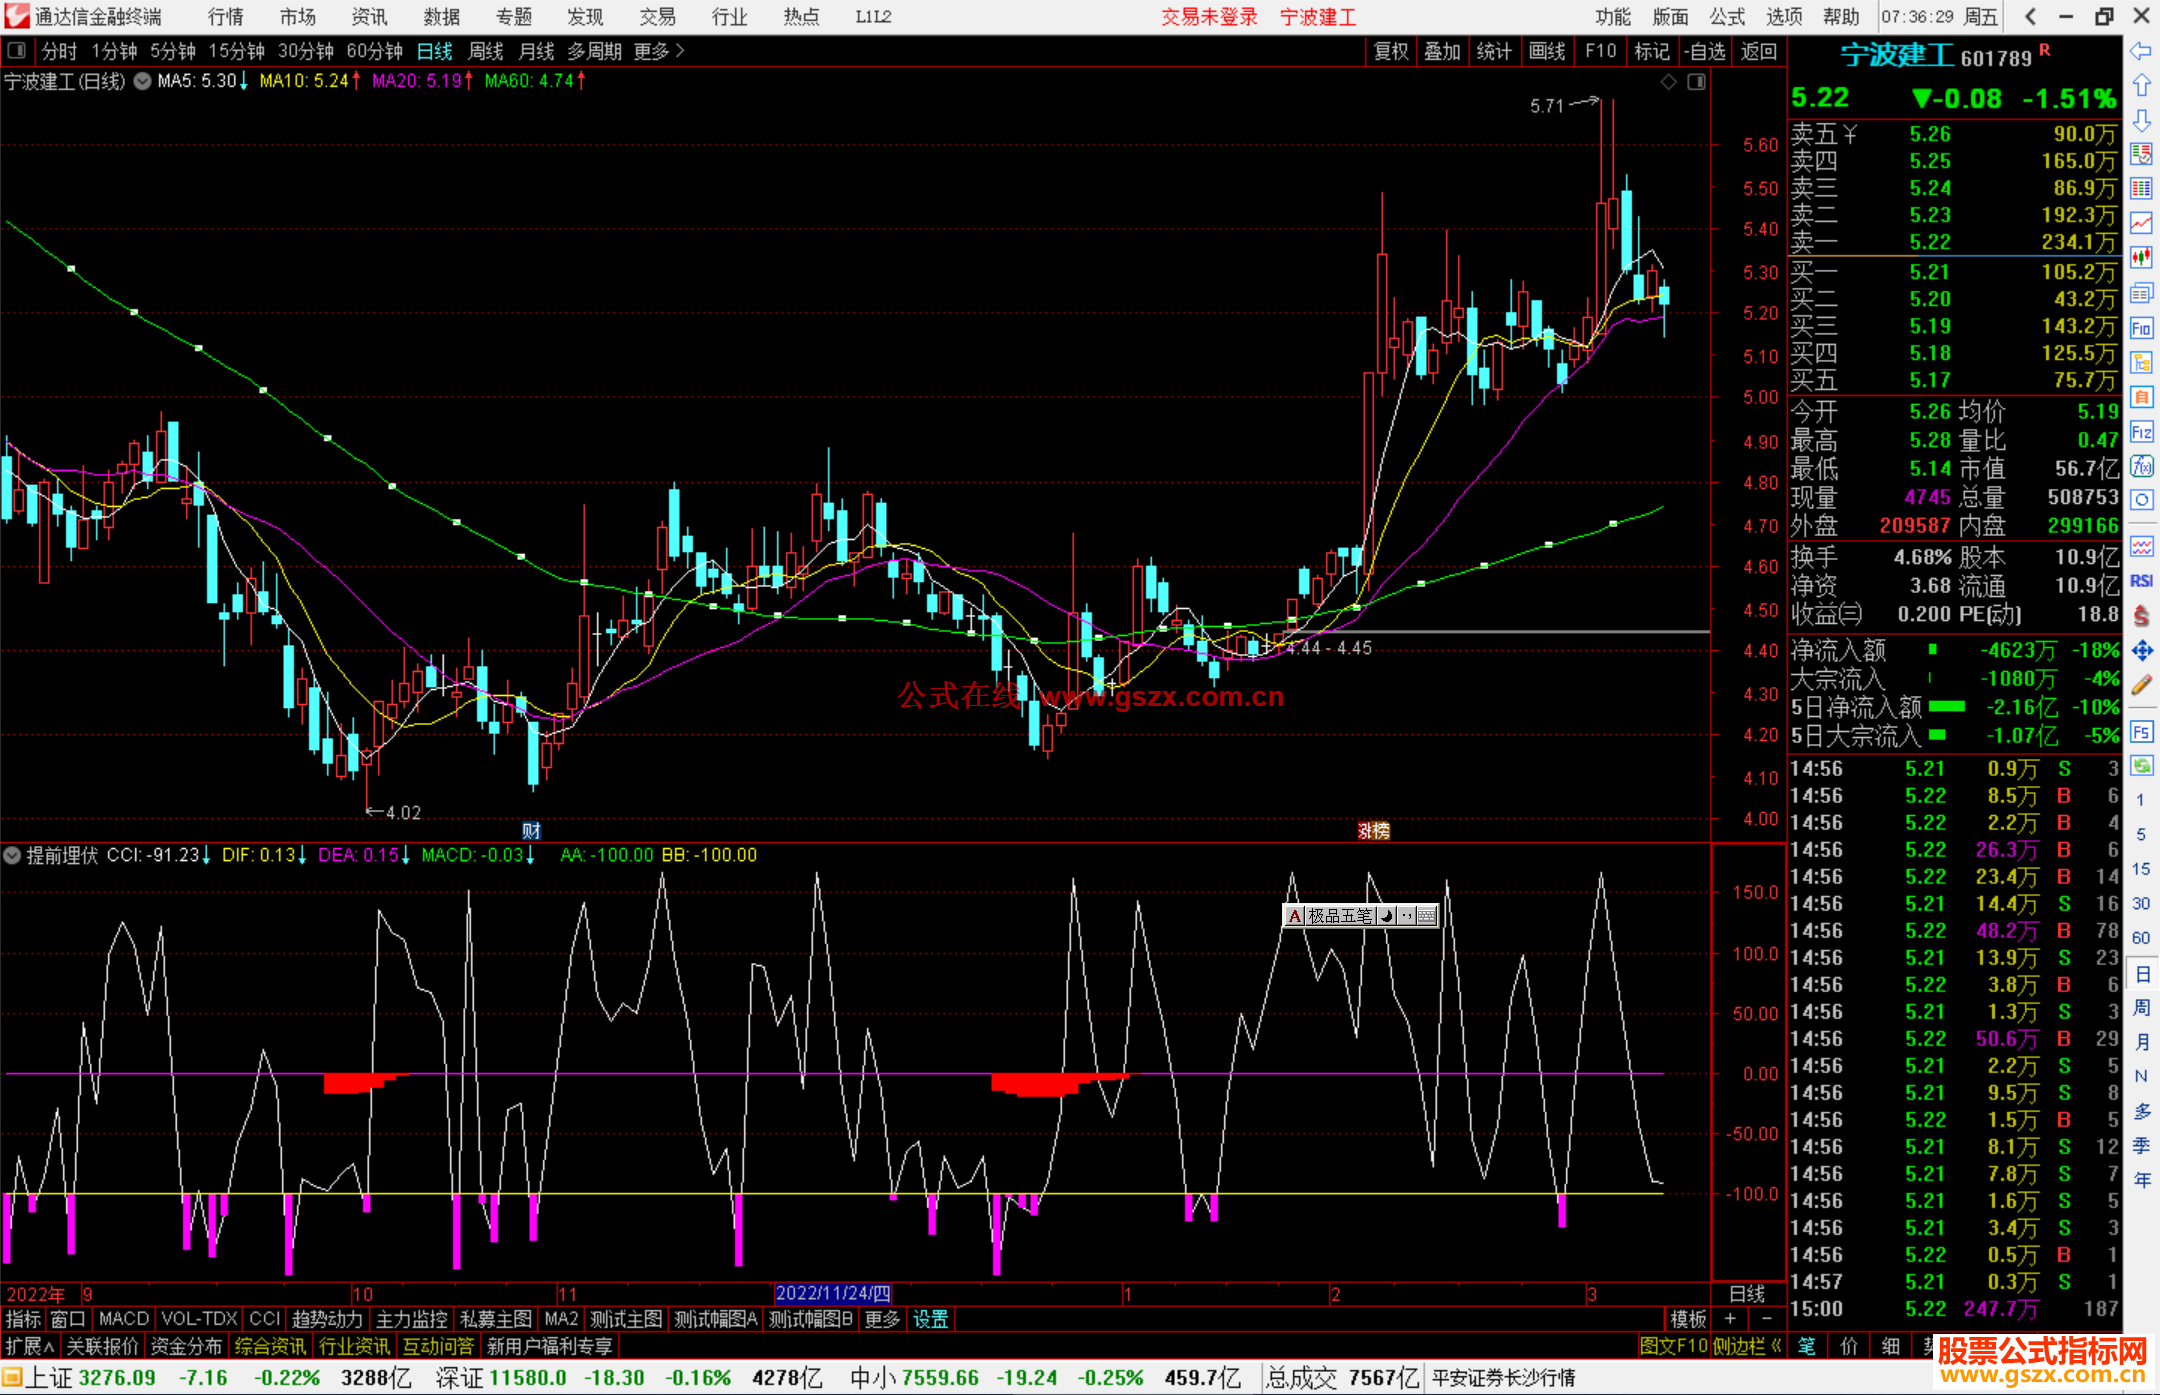Image resolution: width=2160 pixels, height=1395 pixels.
Task: Switch to the 30-minute period in sidebar
Action: pos(2141,903)
